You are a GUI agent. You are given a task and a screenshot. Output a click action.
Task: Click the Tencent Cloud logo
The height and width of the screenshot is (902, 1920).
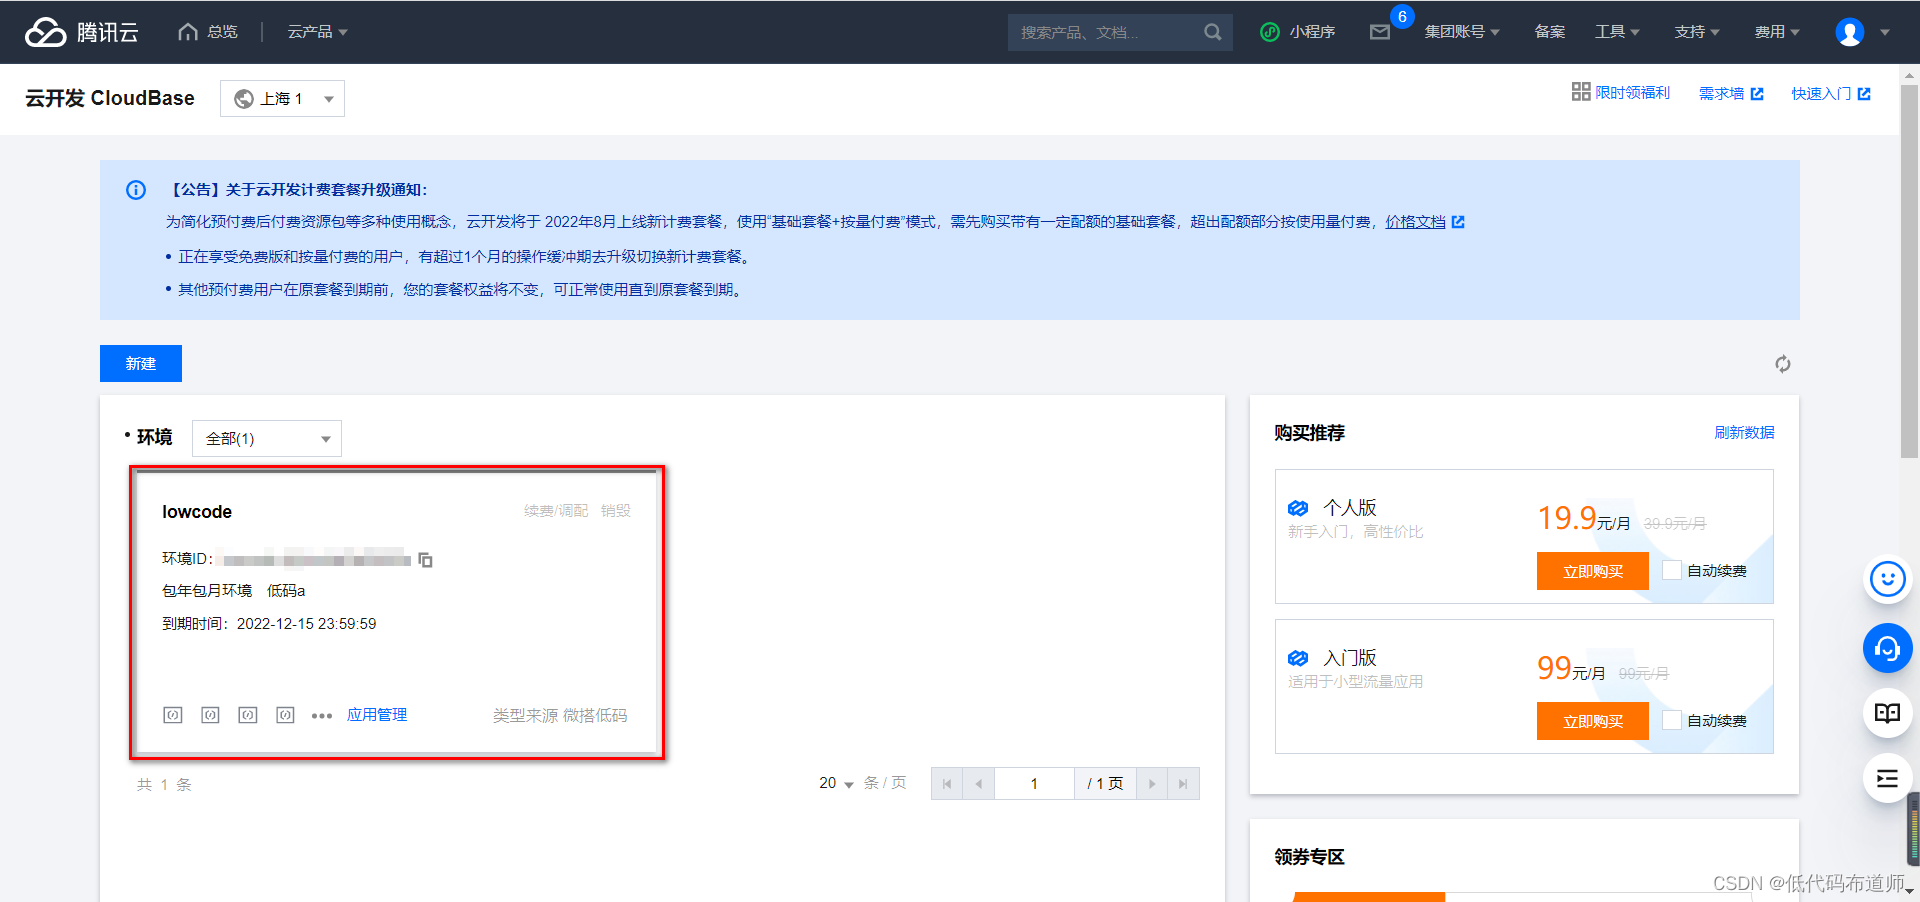(x=82, y=32)
